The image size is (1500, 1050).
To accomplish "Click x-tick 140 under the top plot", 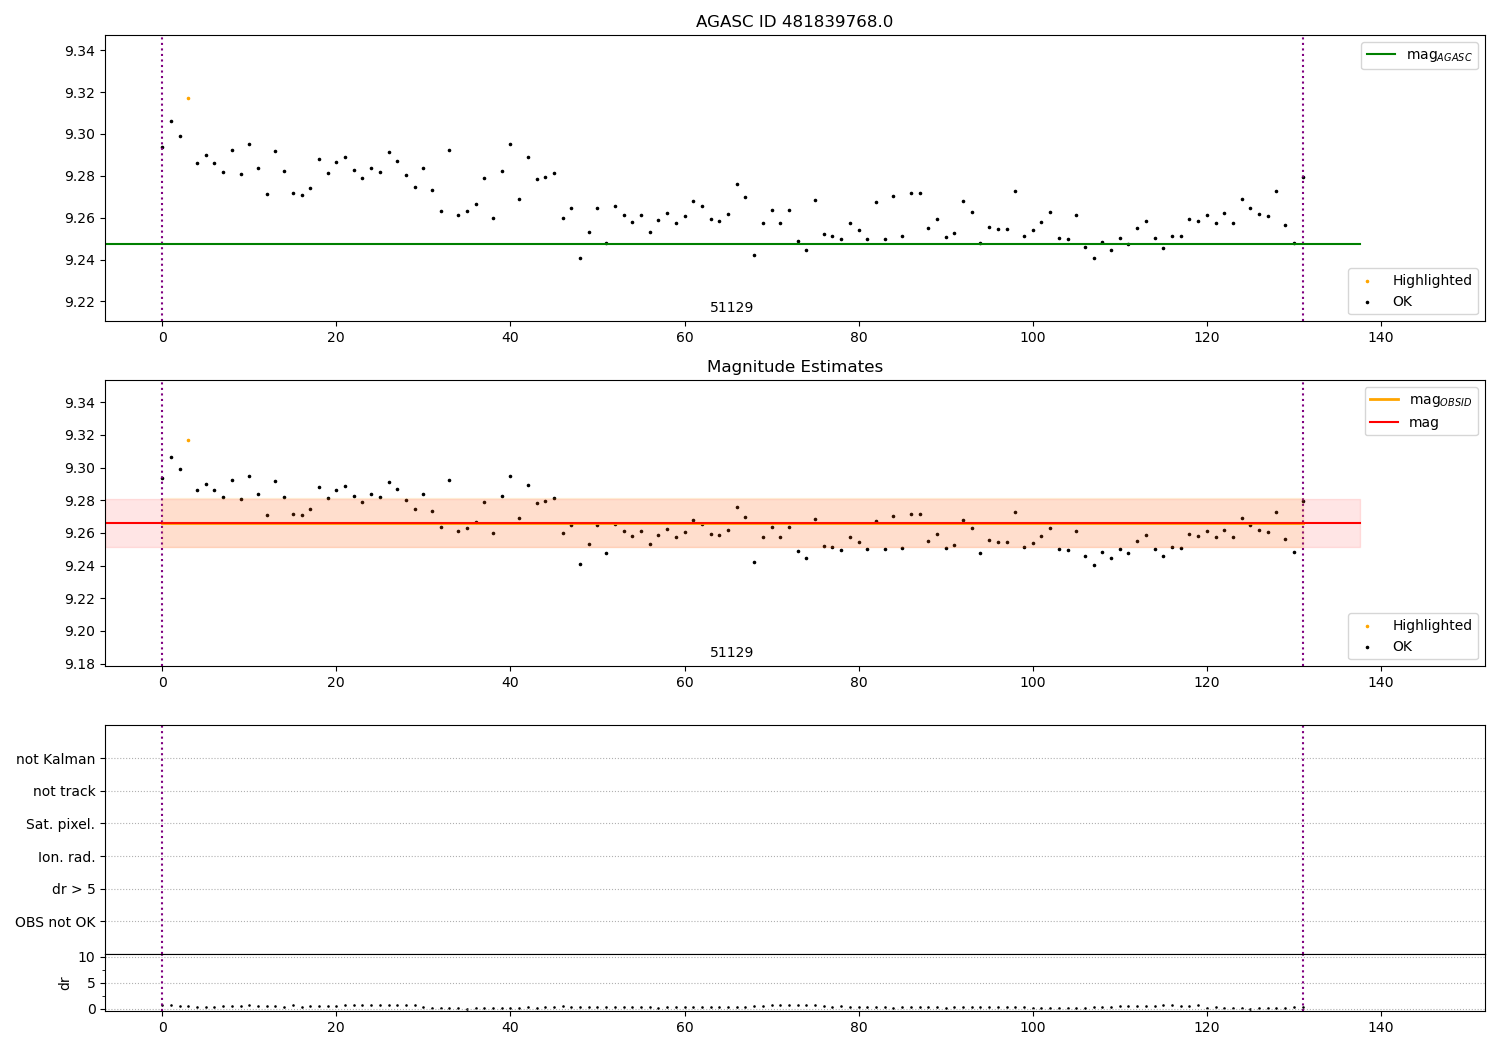I will click(x=1381, y=338).
